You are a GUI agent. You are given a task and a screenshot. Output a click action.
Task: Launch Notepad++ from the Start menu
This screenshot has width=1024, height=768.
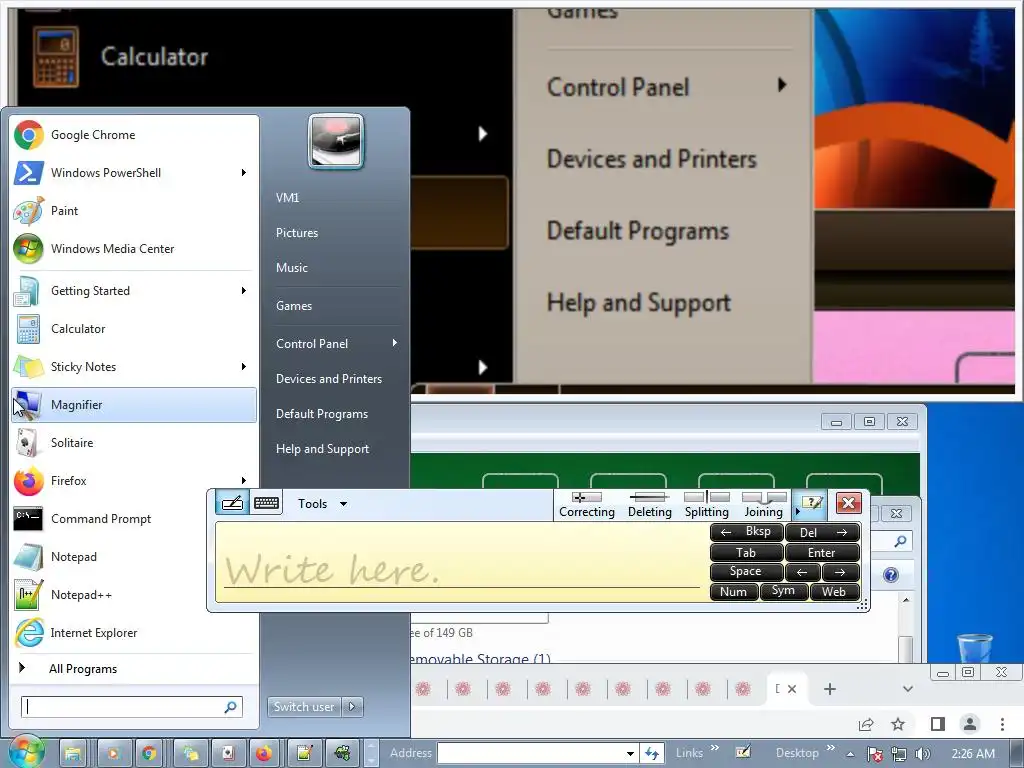pyautogui.click(x=134, y=595)
